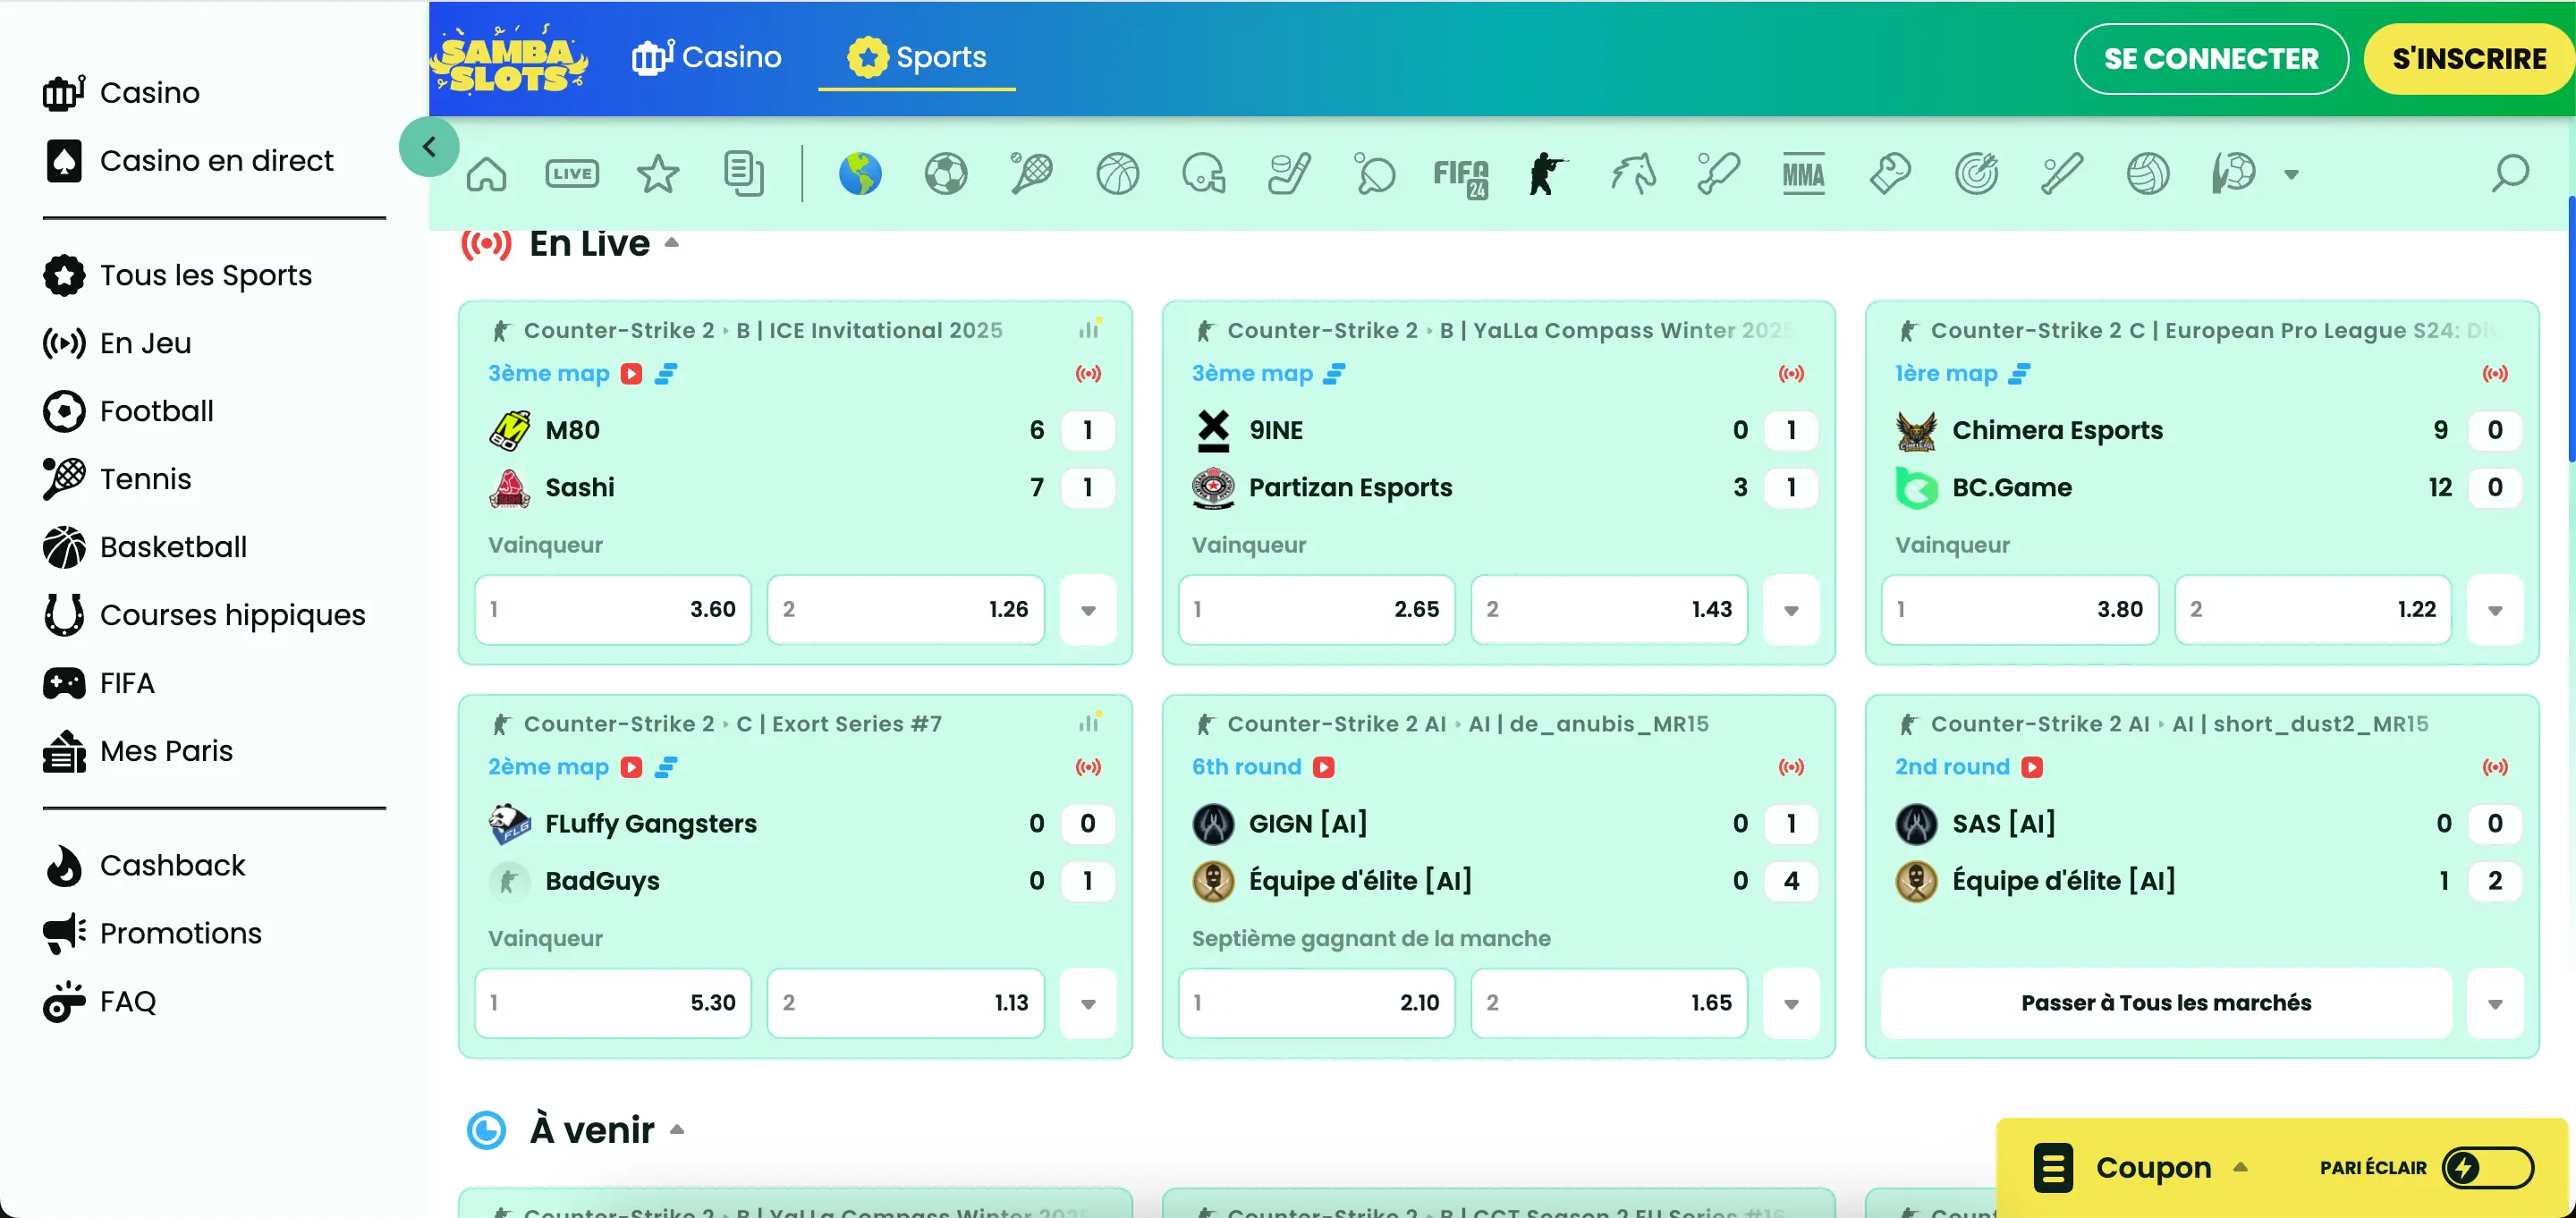
Task: Select the basketball icon in sports bar
Action: pyautogui.click(x=1117, y=174)
